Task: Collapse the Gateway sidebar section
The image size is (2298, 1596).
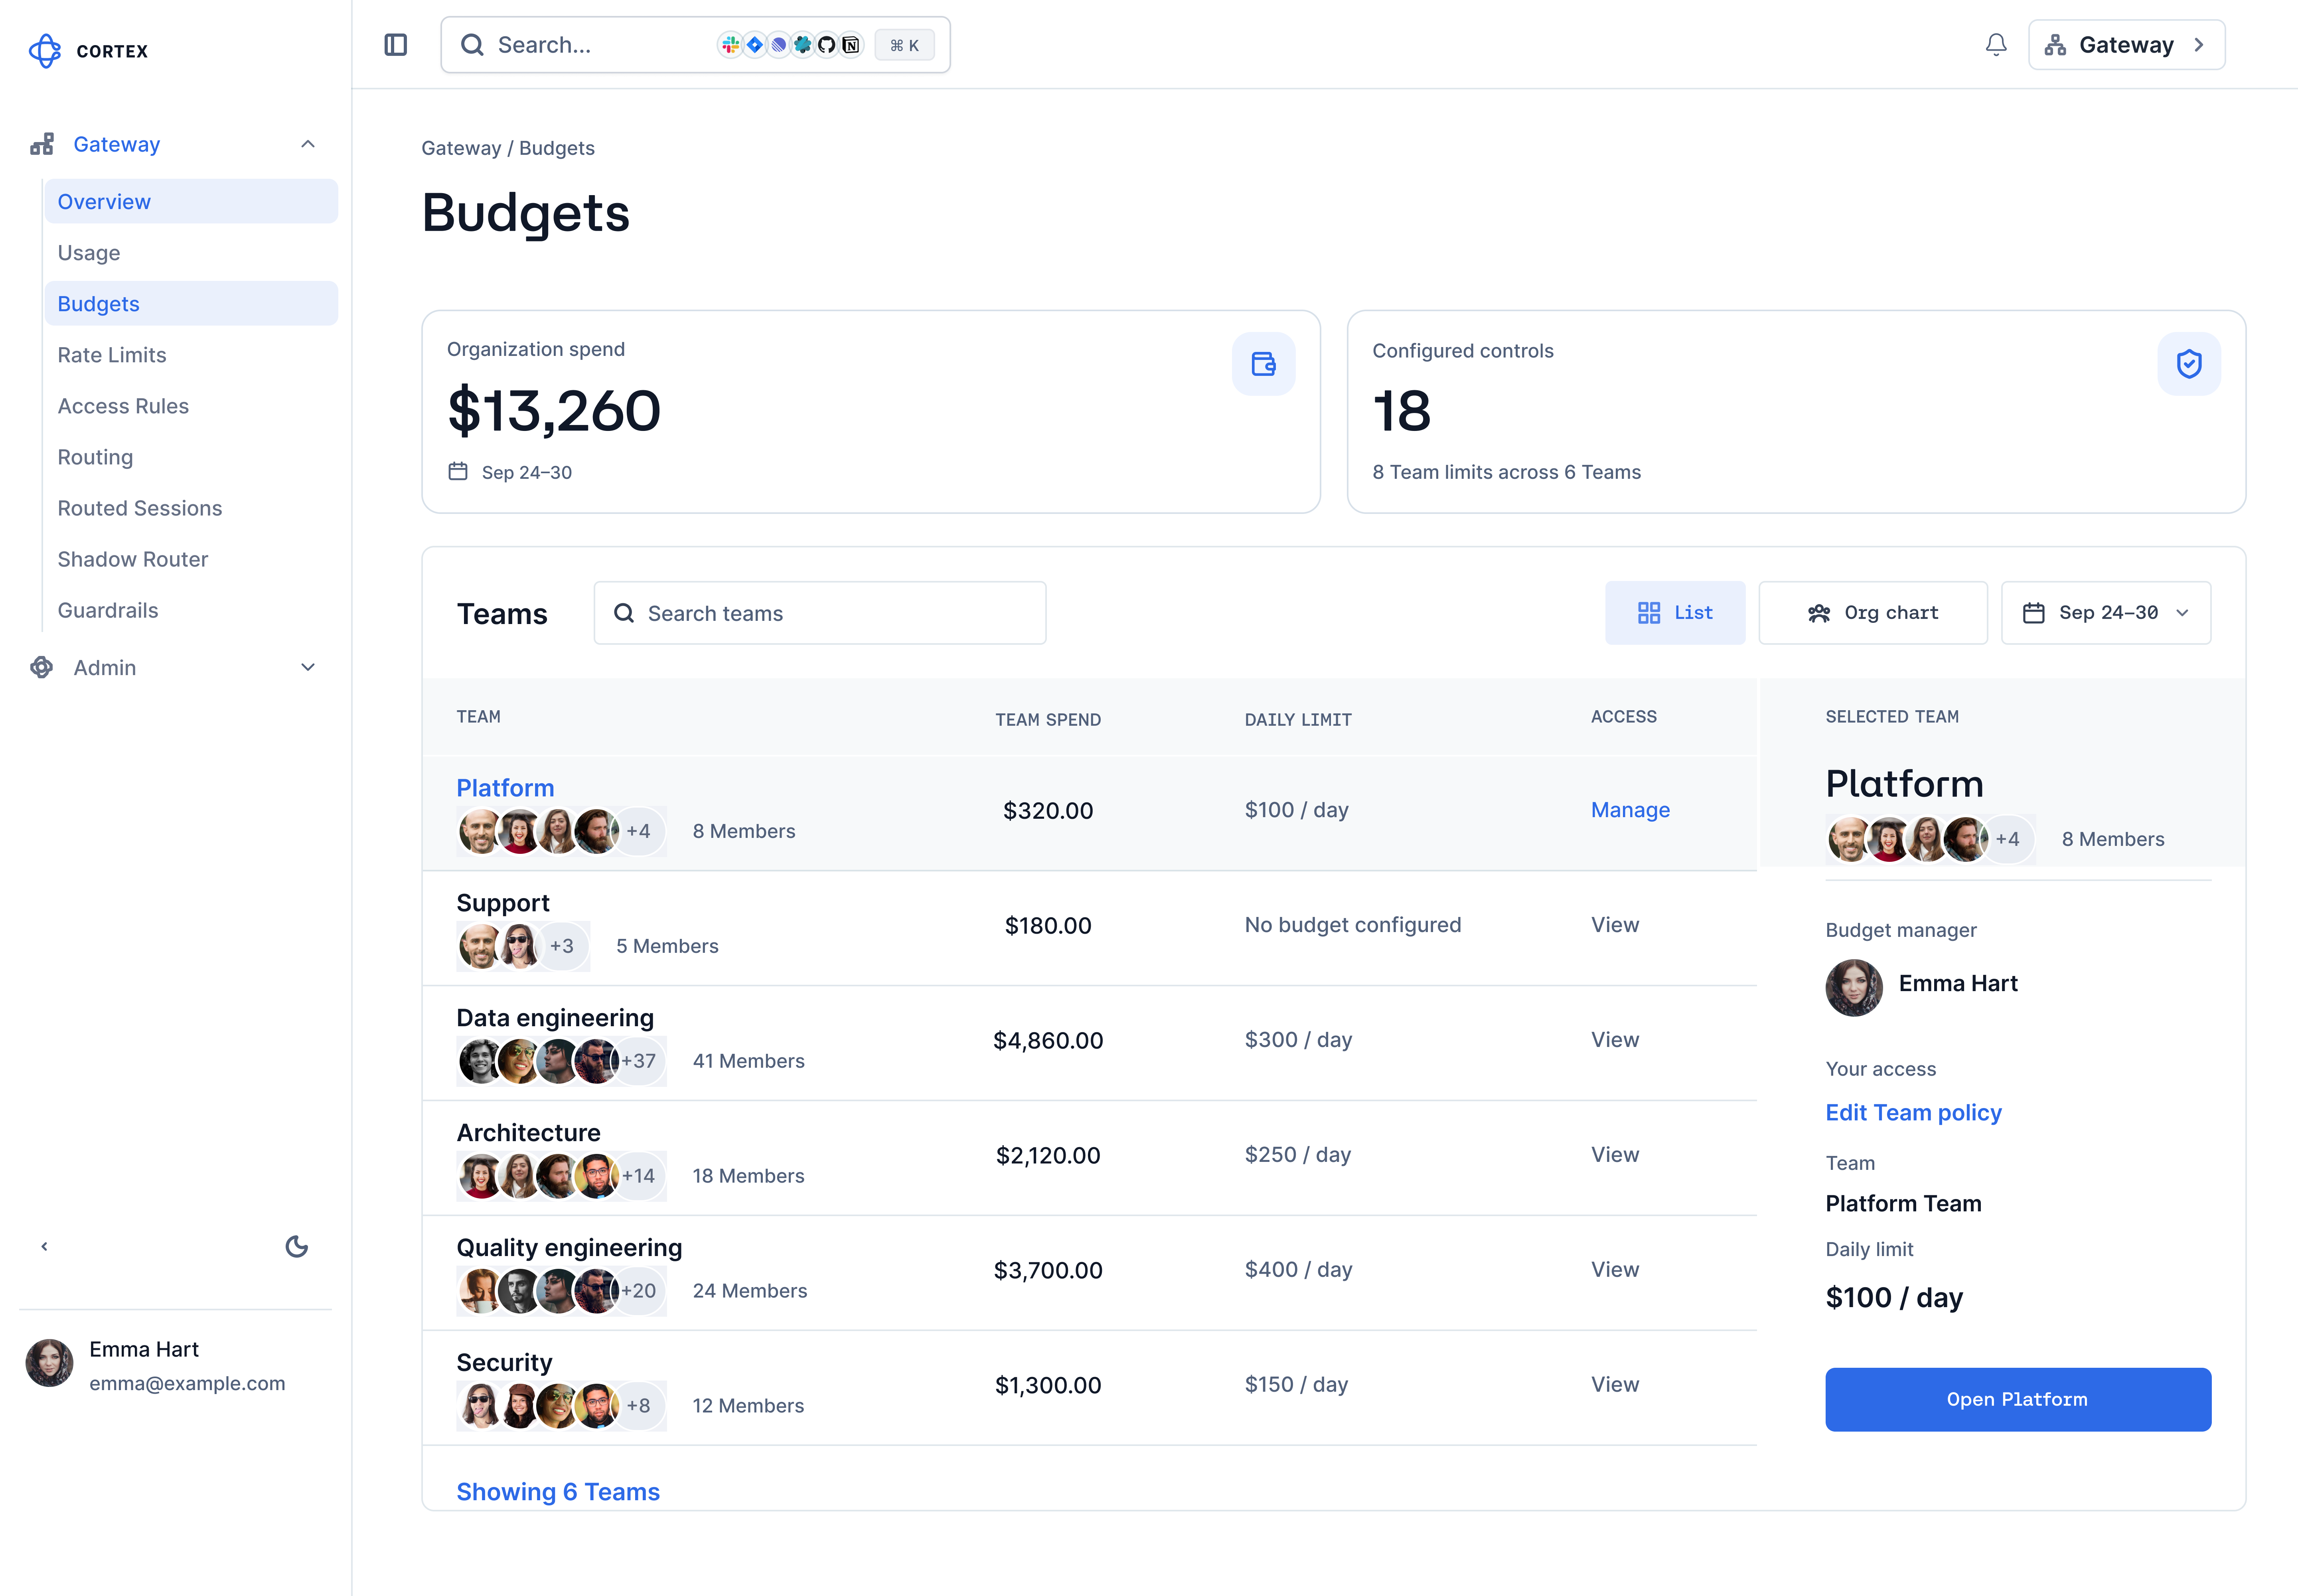Action: point(308,144)
